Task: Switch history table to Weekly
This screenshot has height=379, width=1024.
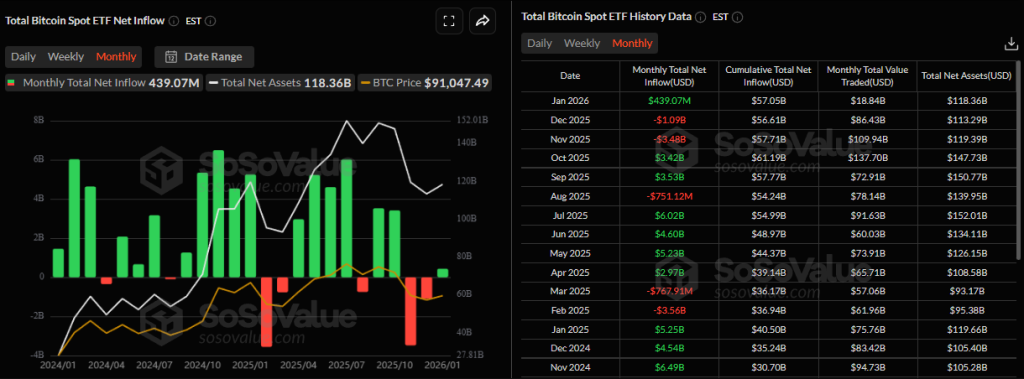Action: tap(582, 43)
